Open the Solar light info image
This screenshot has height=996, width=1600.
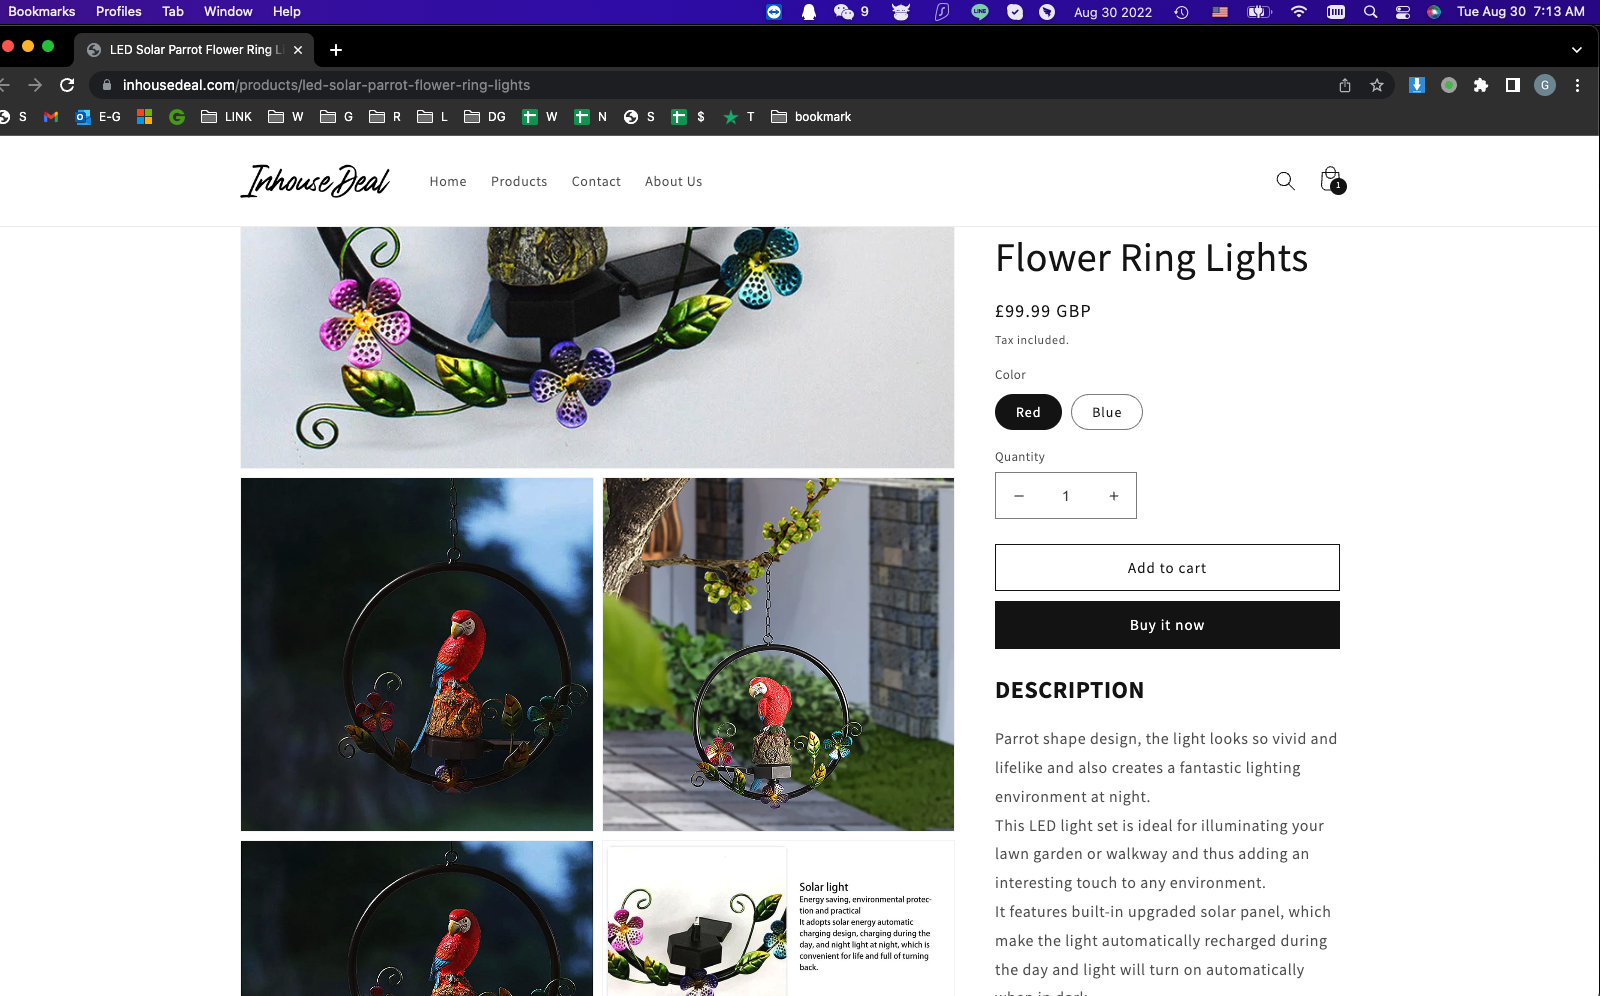click(778, 918)
